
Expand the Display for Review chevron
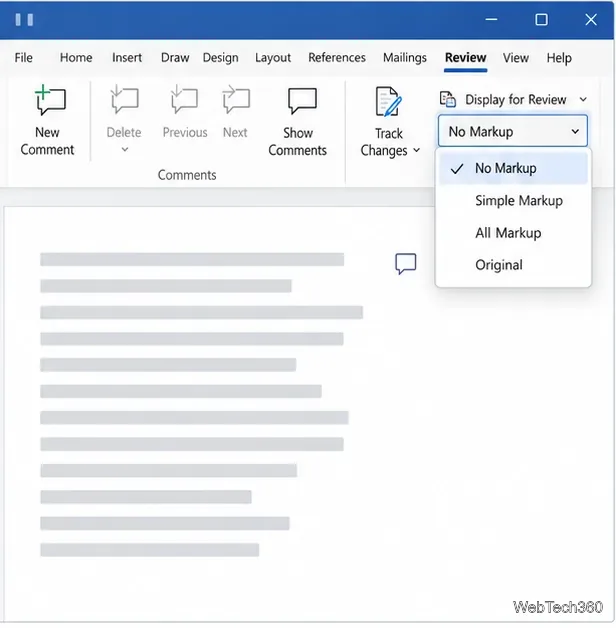[583, 99]
